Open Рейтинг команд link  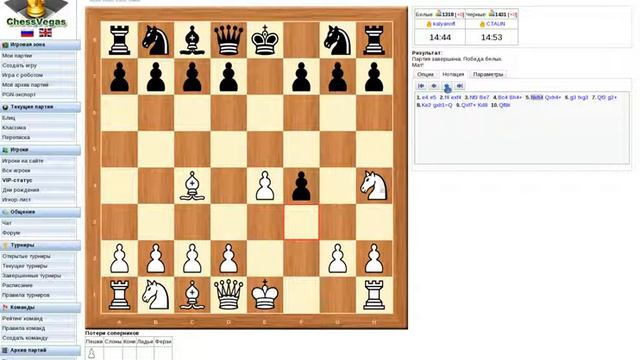pyautogui.click(x=22, y=318)
